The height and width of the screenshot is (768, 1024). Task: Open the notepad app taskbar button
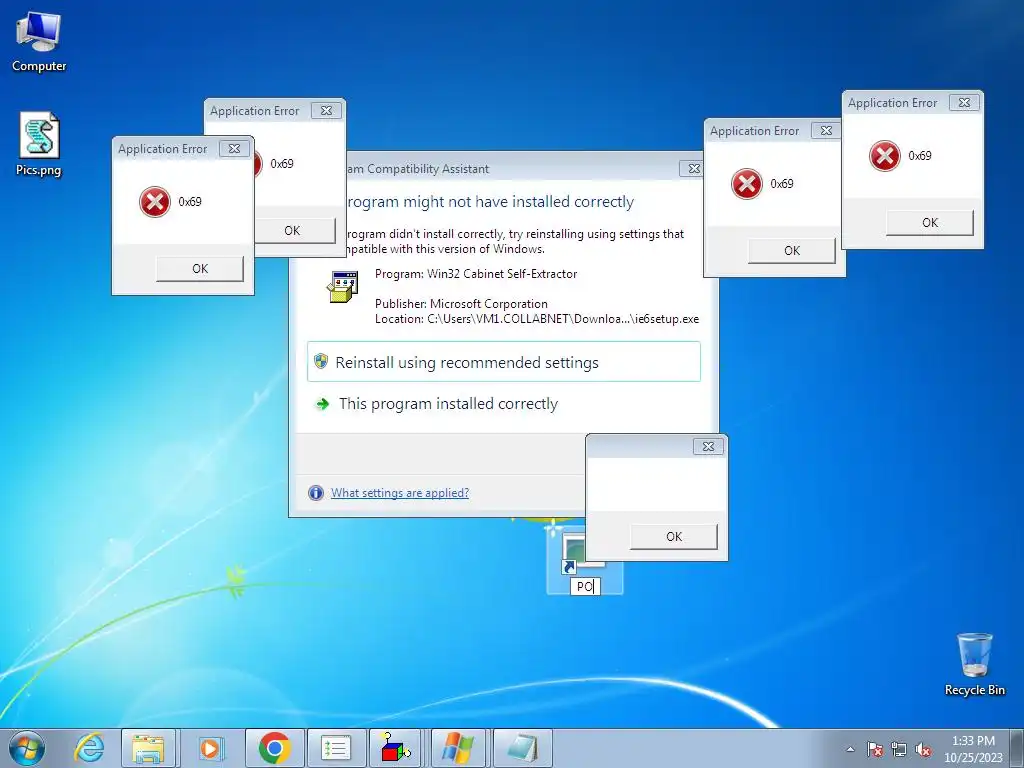pos(522,748)
